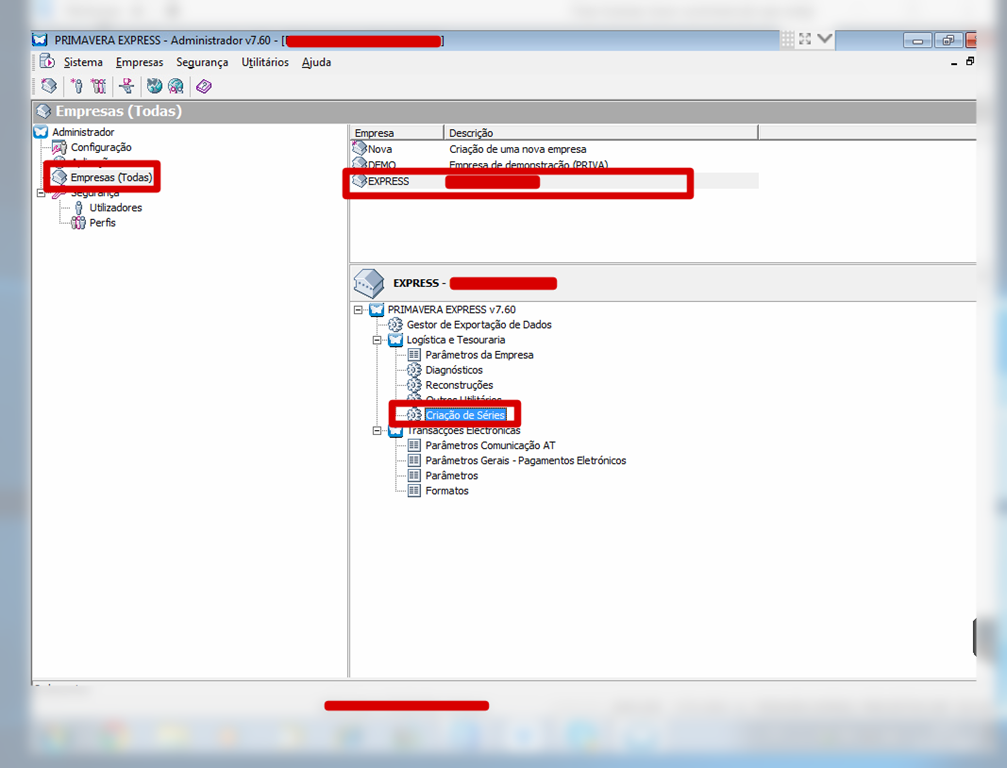Click the gear icon beside Diagnósticos
1007x768 pixels.
414,370
